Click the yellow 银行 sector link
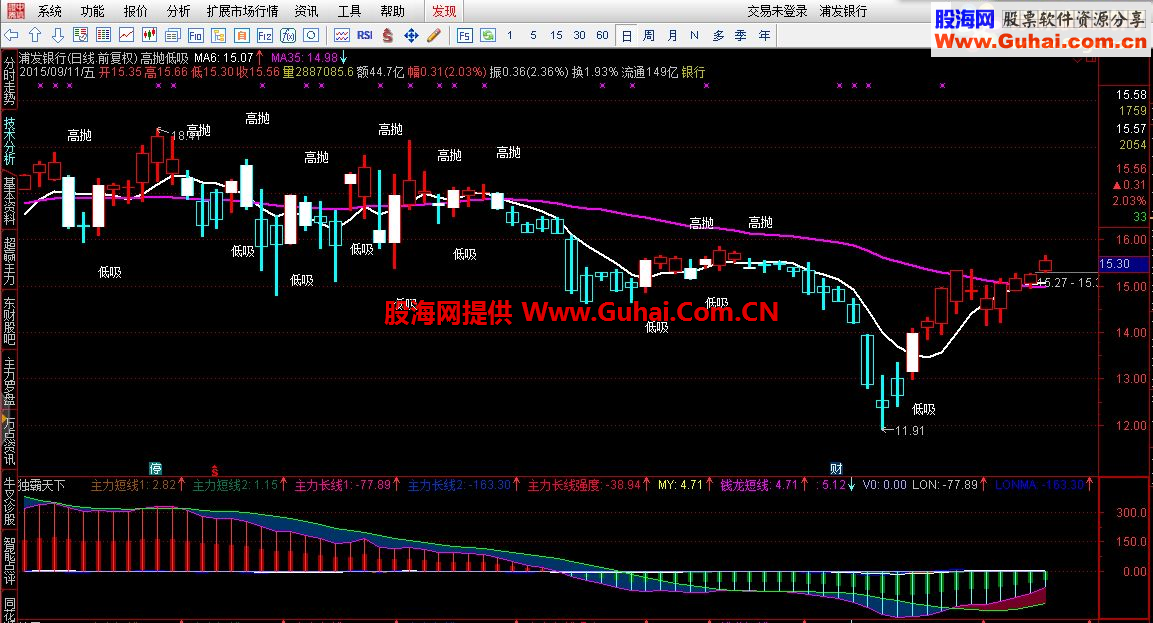The image size is (1153, 623). click(x=693, y=72)
